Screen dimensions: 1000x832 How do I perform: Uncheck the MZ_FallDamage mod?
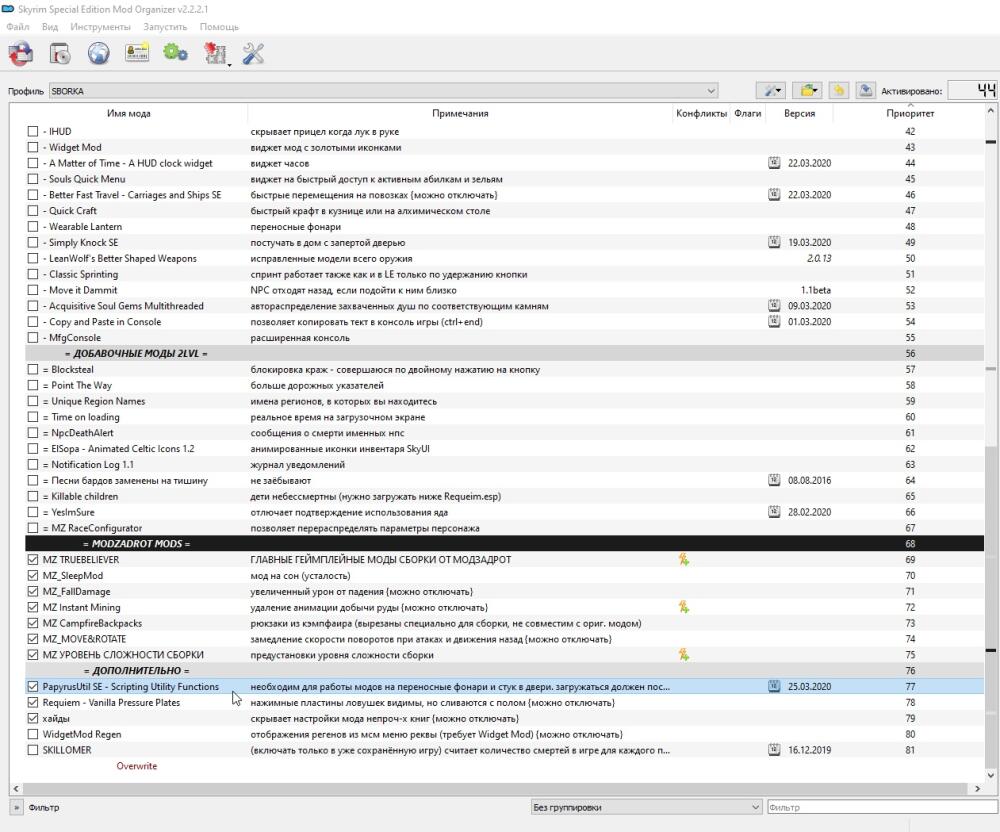tap(33, 591)
